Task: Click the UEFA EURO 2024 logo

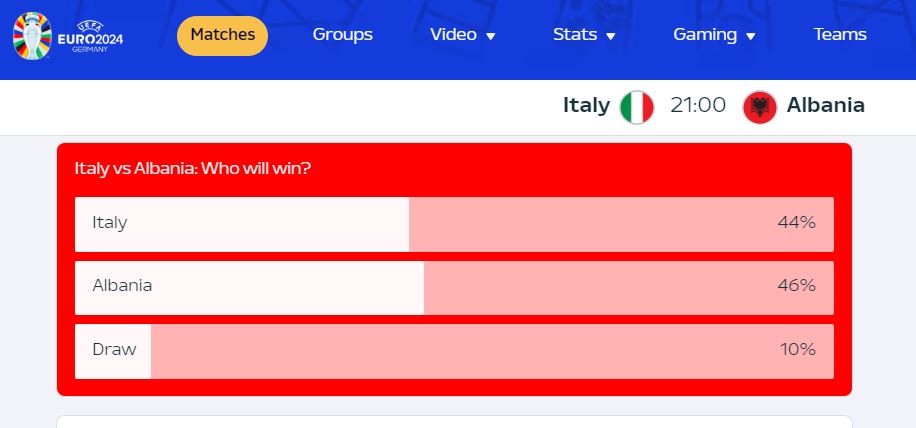Action: click(x=68, y=36)
